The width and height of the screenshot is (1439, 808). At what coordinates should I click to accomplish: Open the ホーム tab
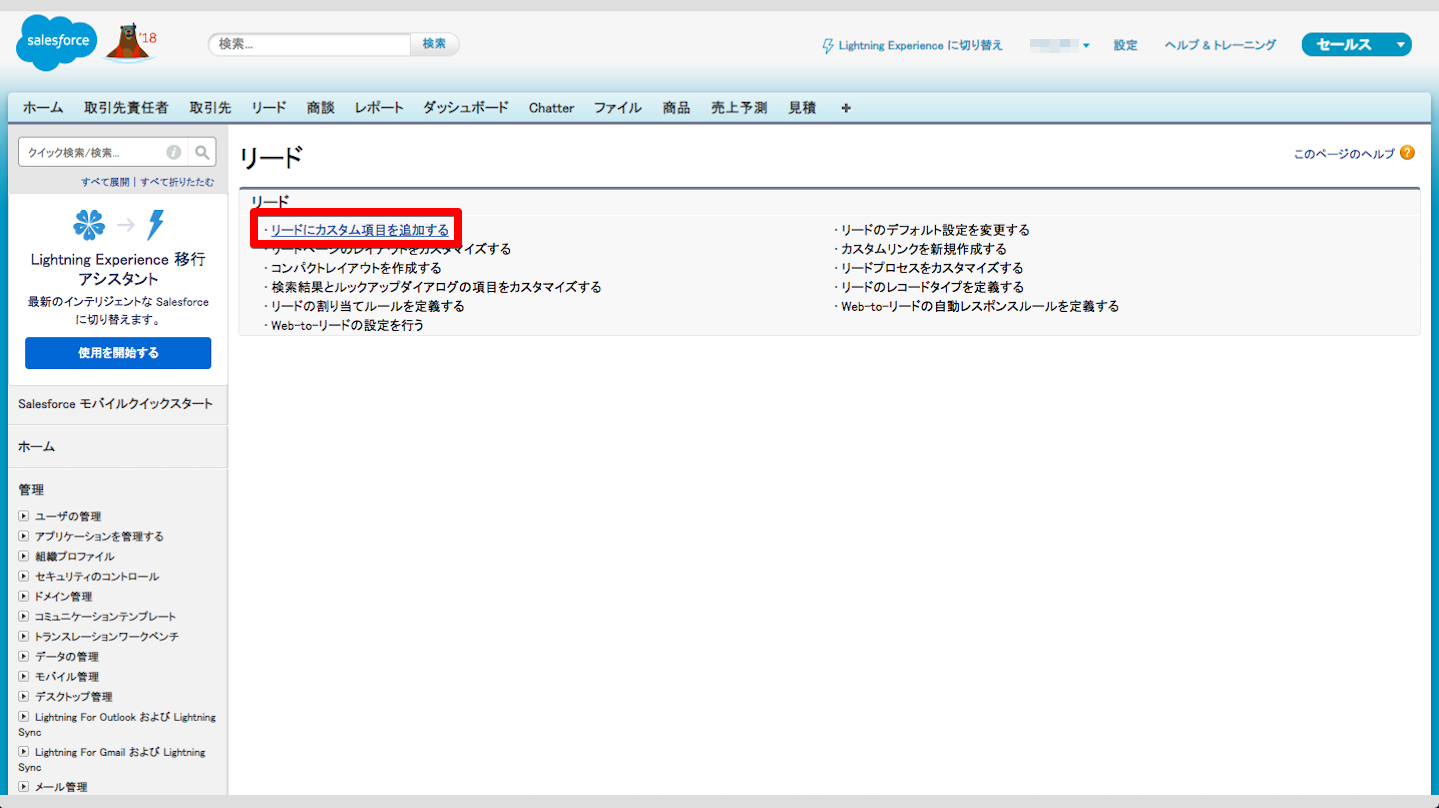(x=43, y=108)
